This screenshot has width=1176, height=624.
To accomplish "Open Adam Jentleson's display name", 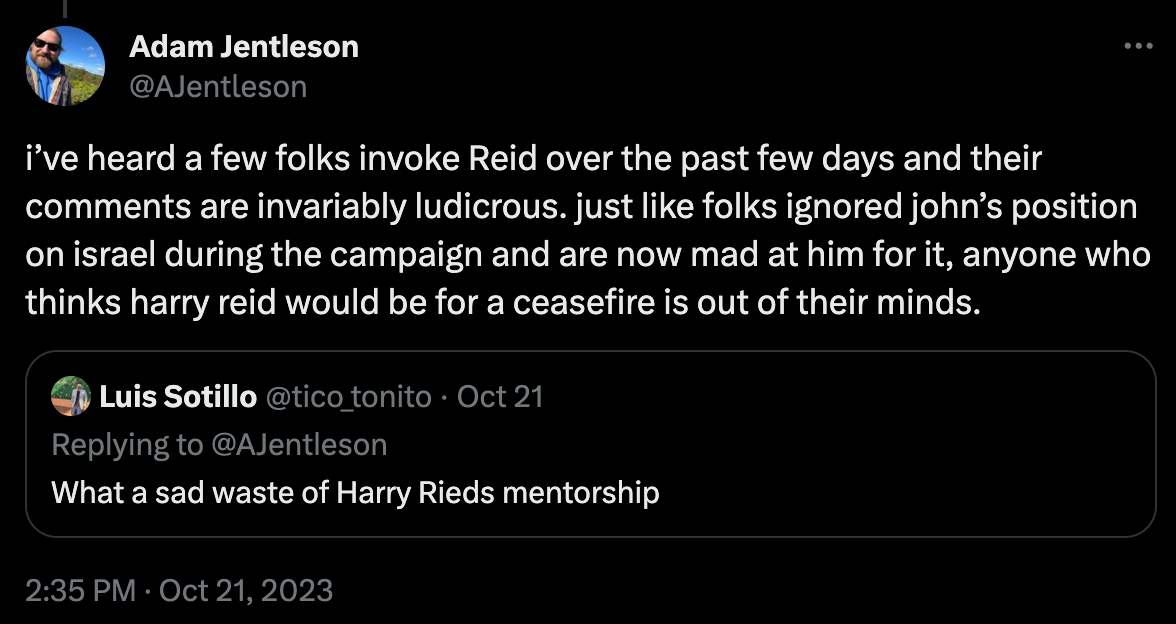I will [x=244, y=46].
